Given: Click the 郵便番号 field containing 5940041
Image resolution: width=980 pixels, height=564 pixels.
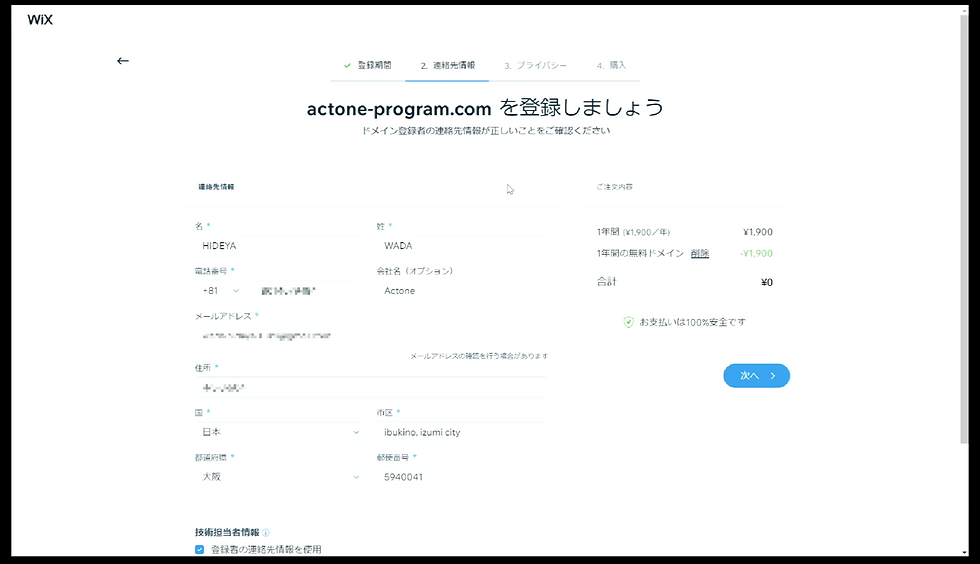Looking at the screenshot, I should pos(461,477).
